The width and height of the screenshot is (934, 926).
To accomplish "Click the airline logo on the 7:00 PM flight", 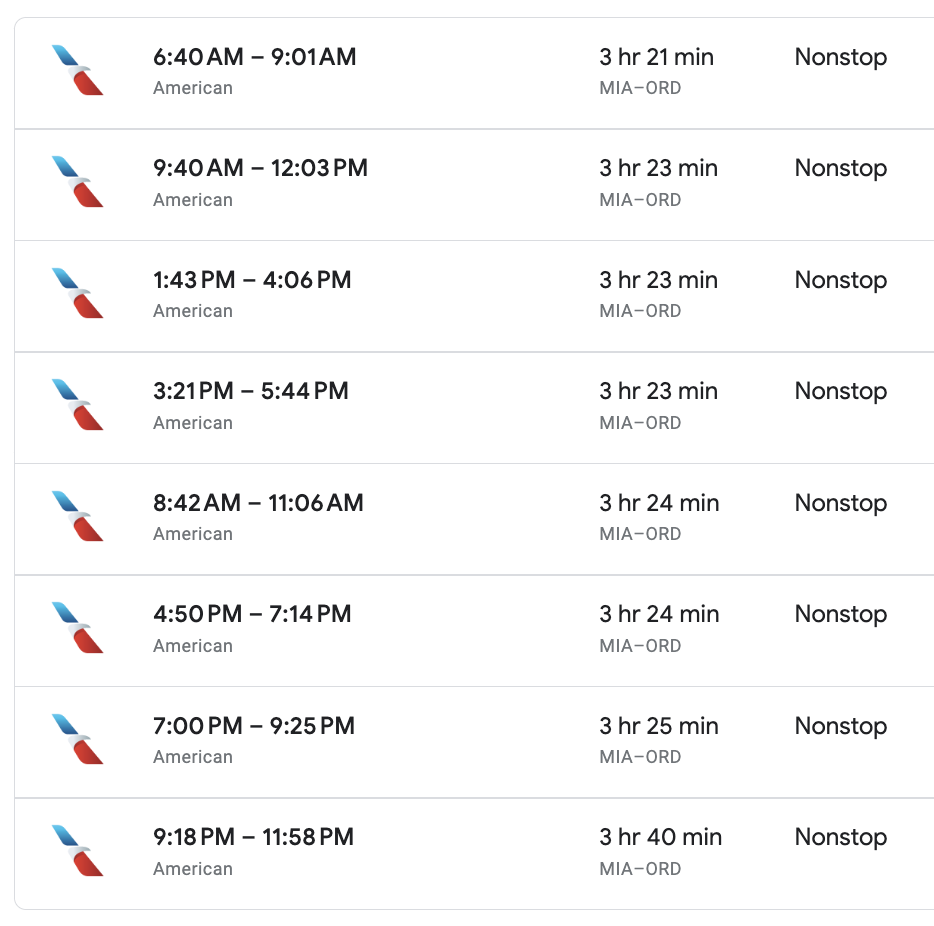I will point(77,739).
